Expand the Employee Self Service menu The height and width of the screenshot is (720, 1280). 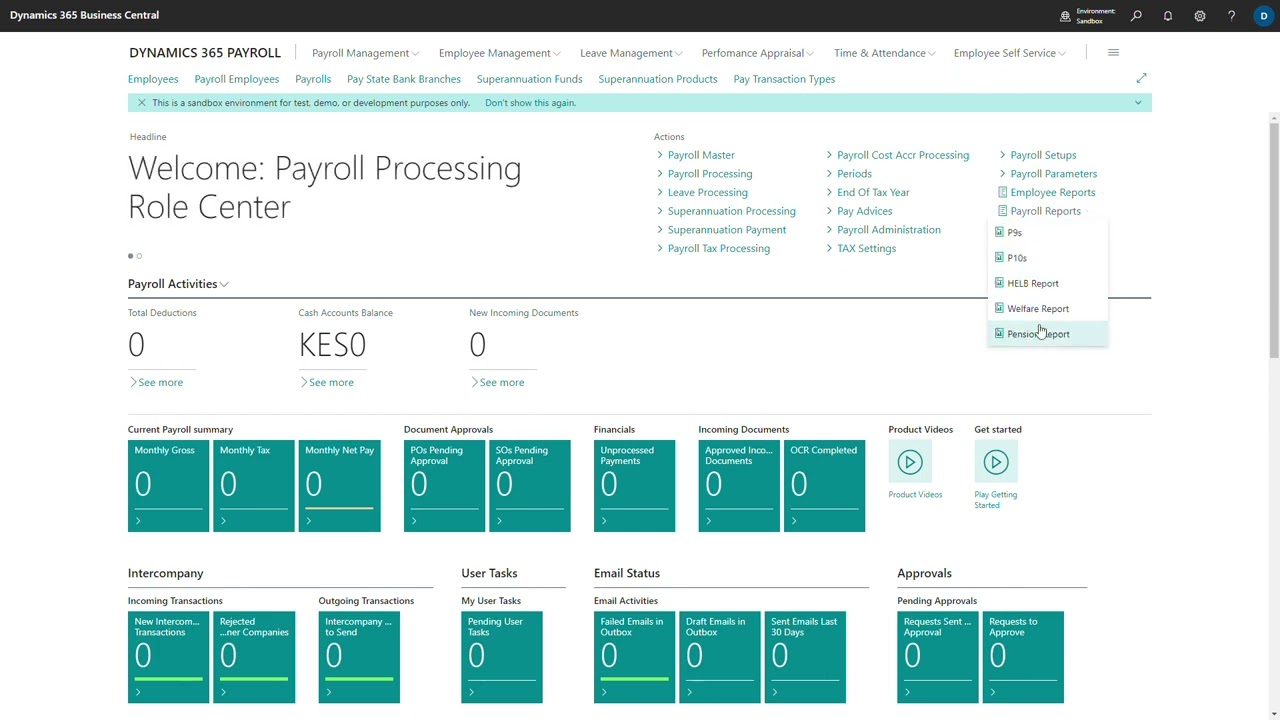1009,53
